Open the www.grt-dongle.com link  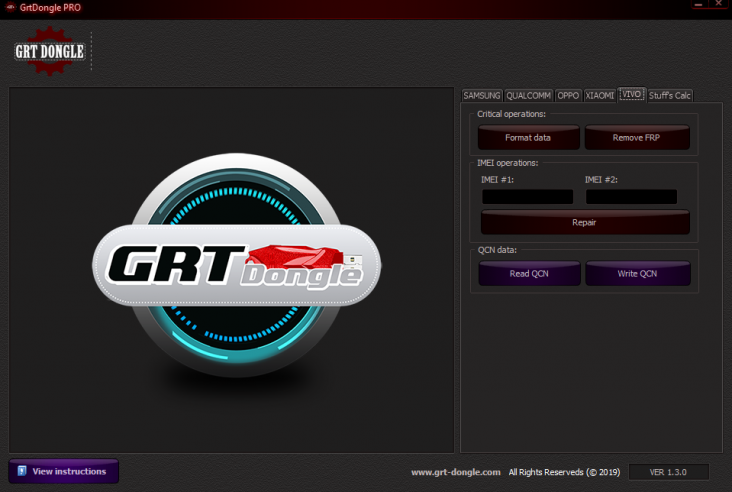click(456, 472)
